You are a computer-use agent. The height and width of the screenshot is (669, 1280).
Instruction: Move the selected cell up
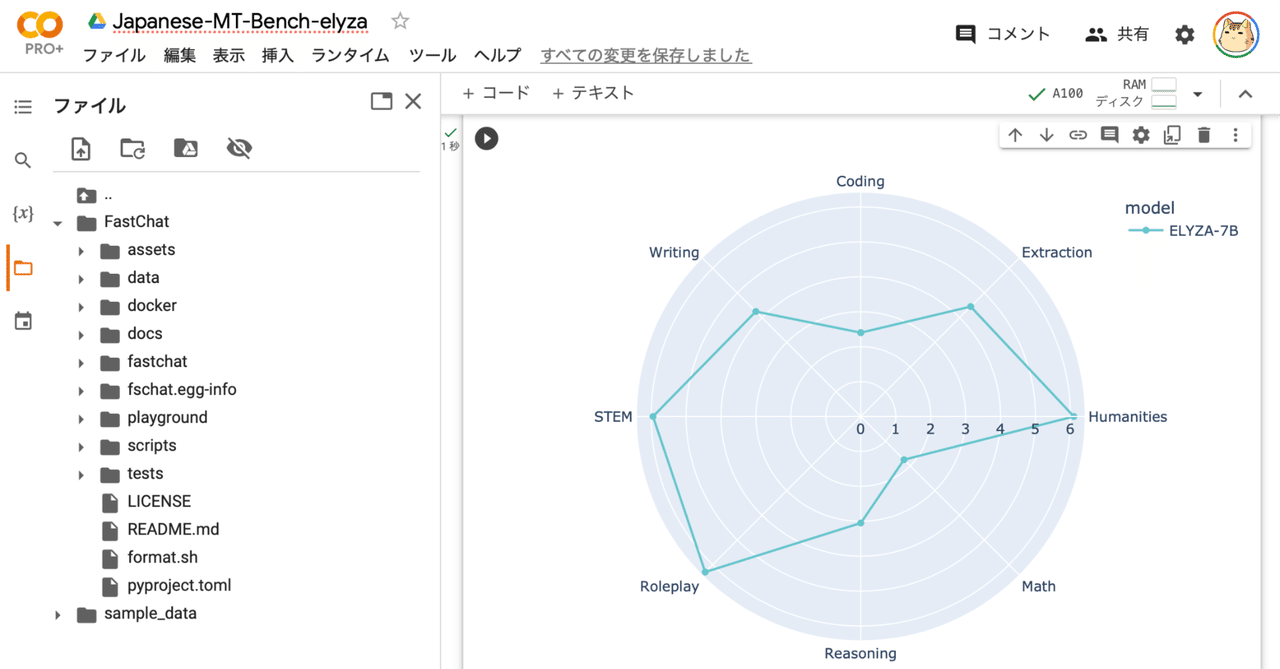1015,134
